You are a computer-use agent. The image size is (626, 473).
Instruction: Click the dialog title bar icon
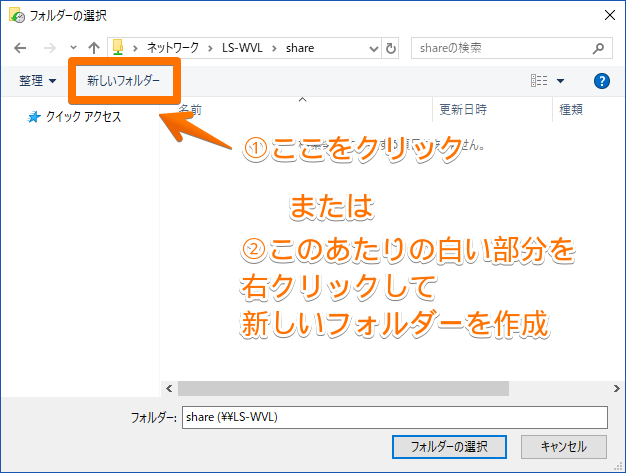point(17,15)
